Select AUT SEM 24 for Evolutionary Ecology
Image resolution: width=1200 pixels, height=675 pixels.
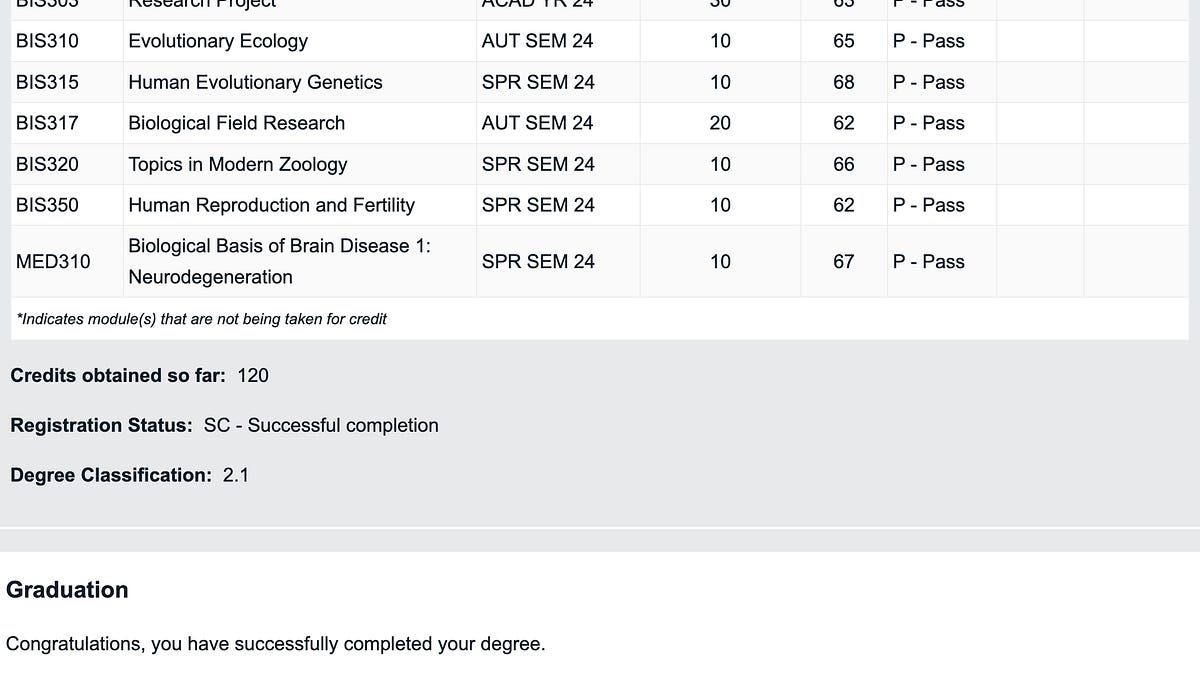tap(537, 41)
